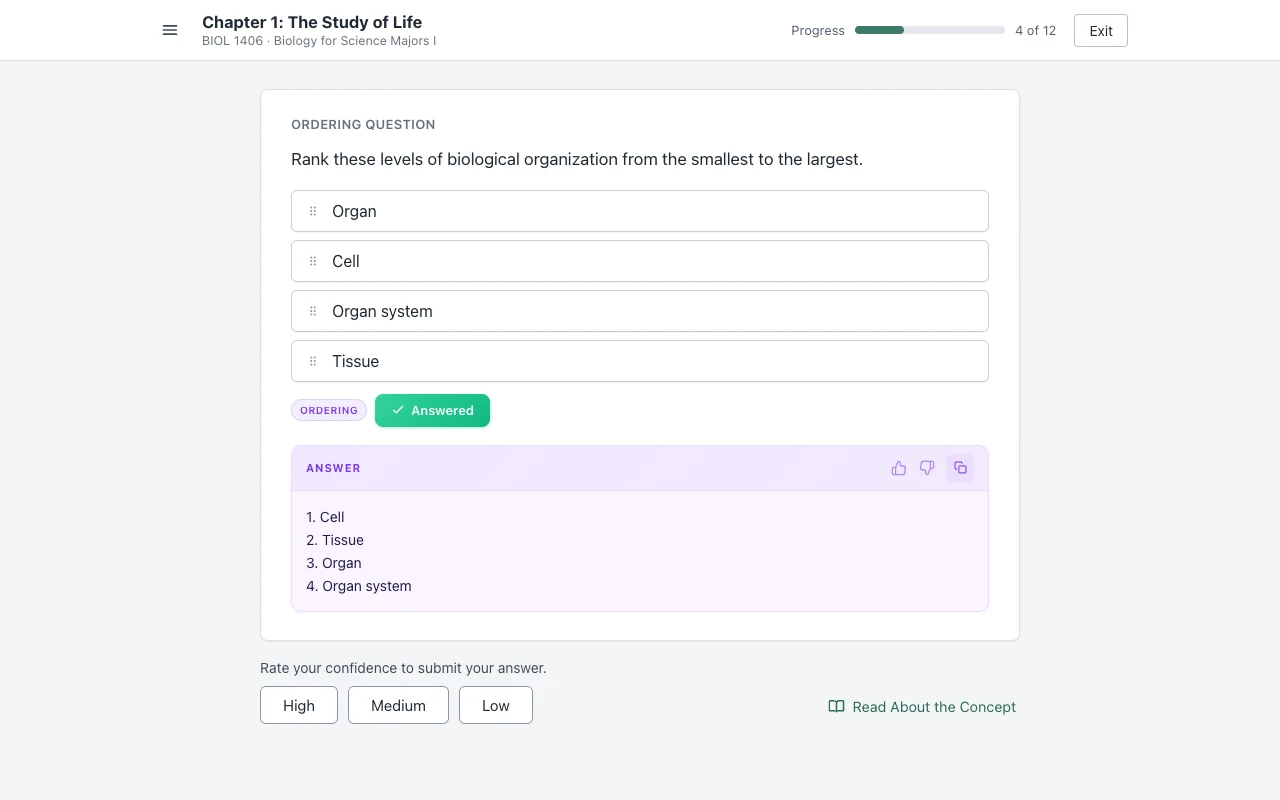Click the thumbs up icon on the answer
Image resolution: width=1280 pixels, height=800 pixels.
[899, 468]
